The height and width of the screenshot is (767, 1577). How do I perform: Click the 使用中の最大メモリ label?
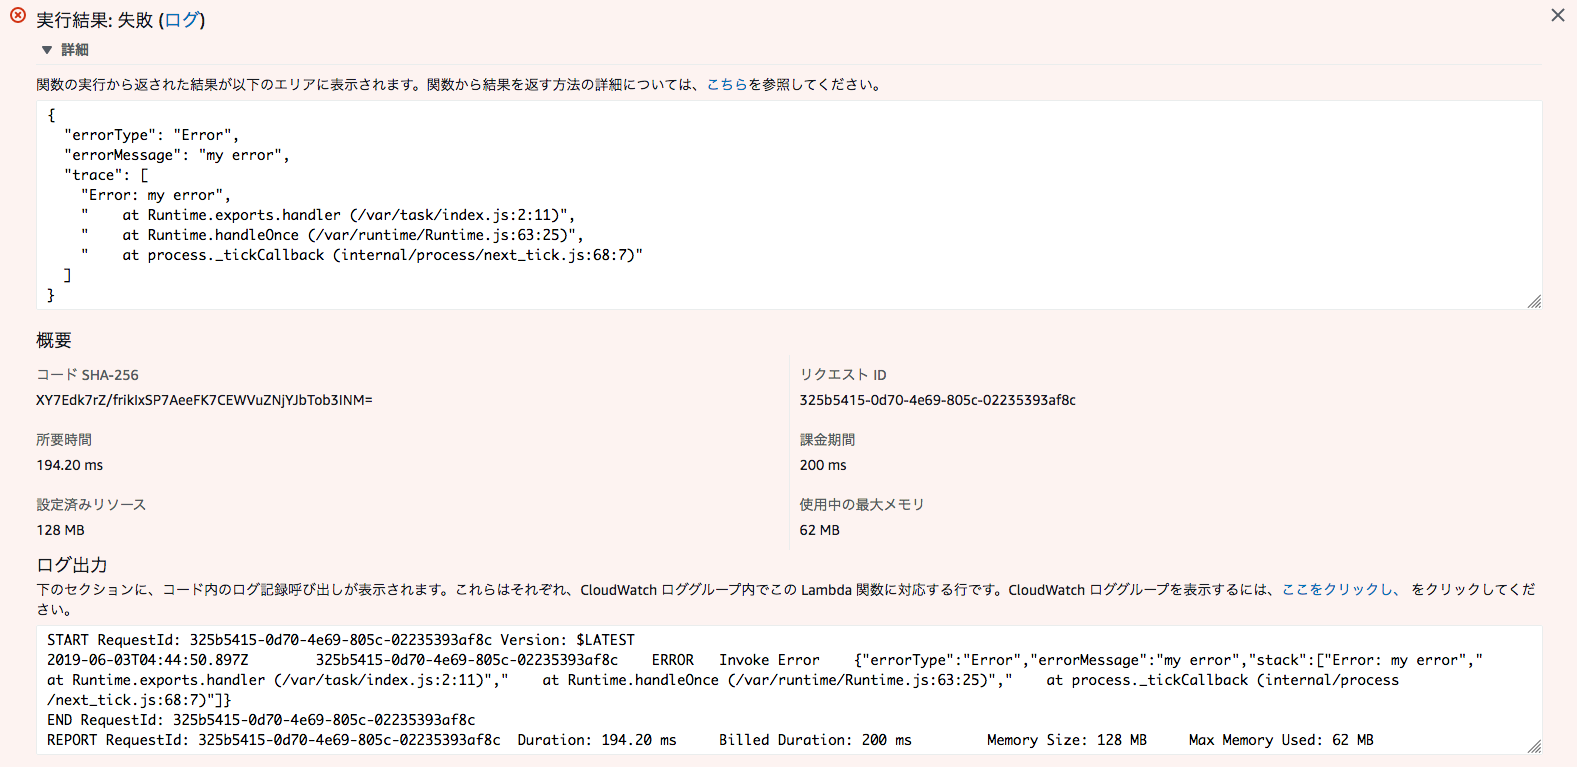pos(862,505)
